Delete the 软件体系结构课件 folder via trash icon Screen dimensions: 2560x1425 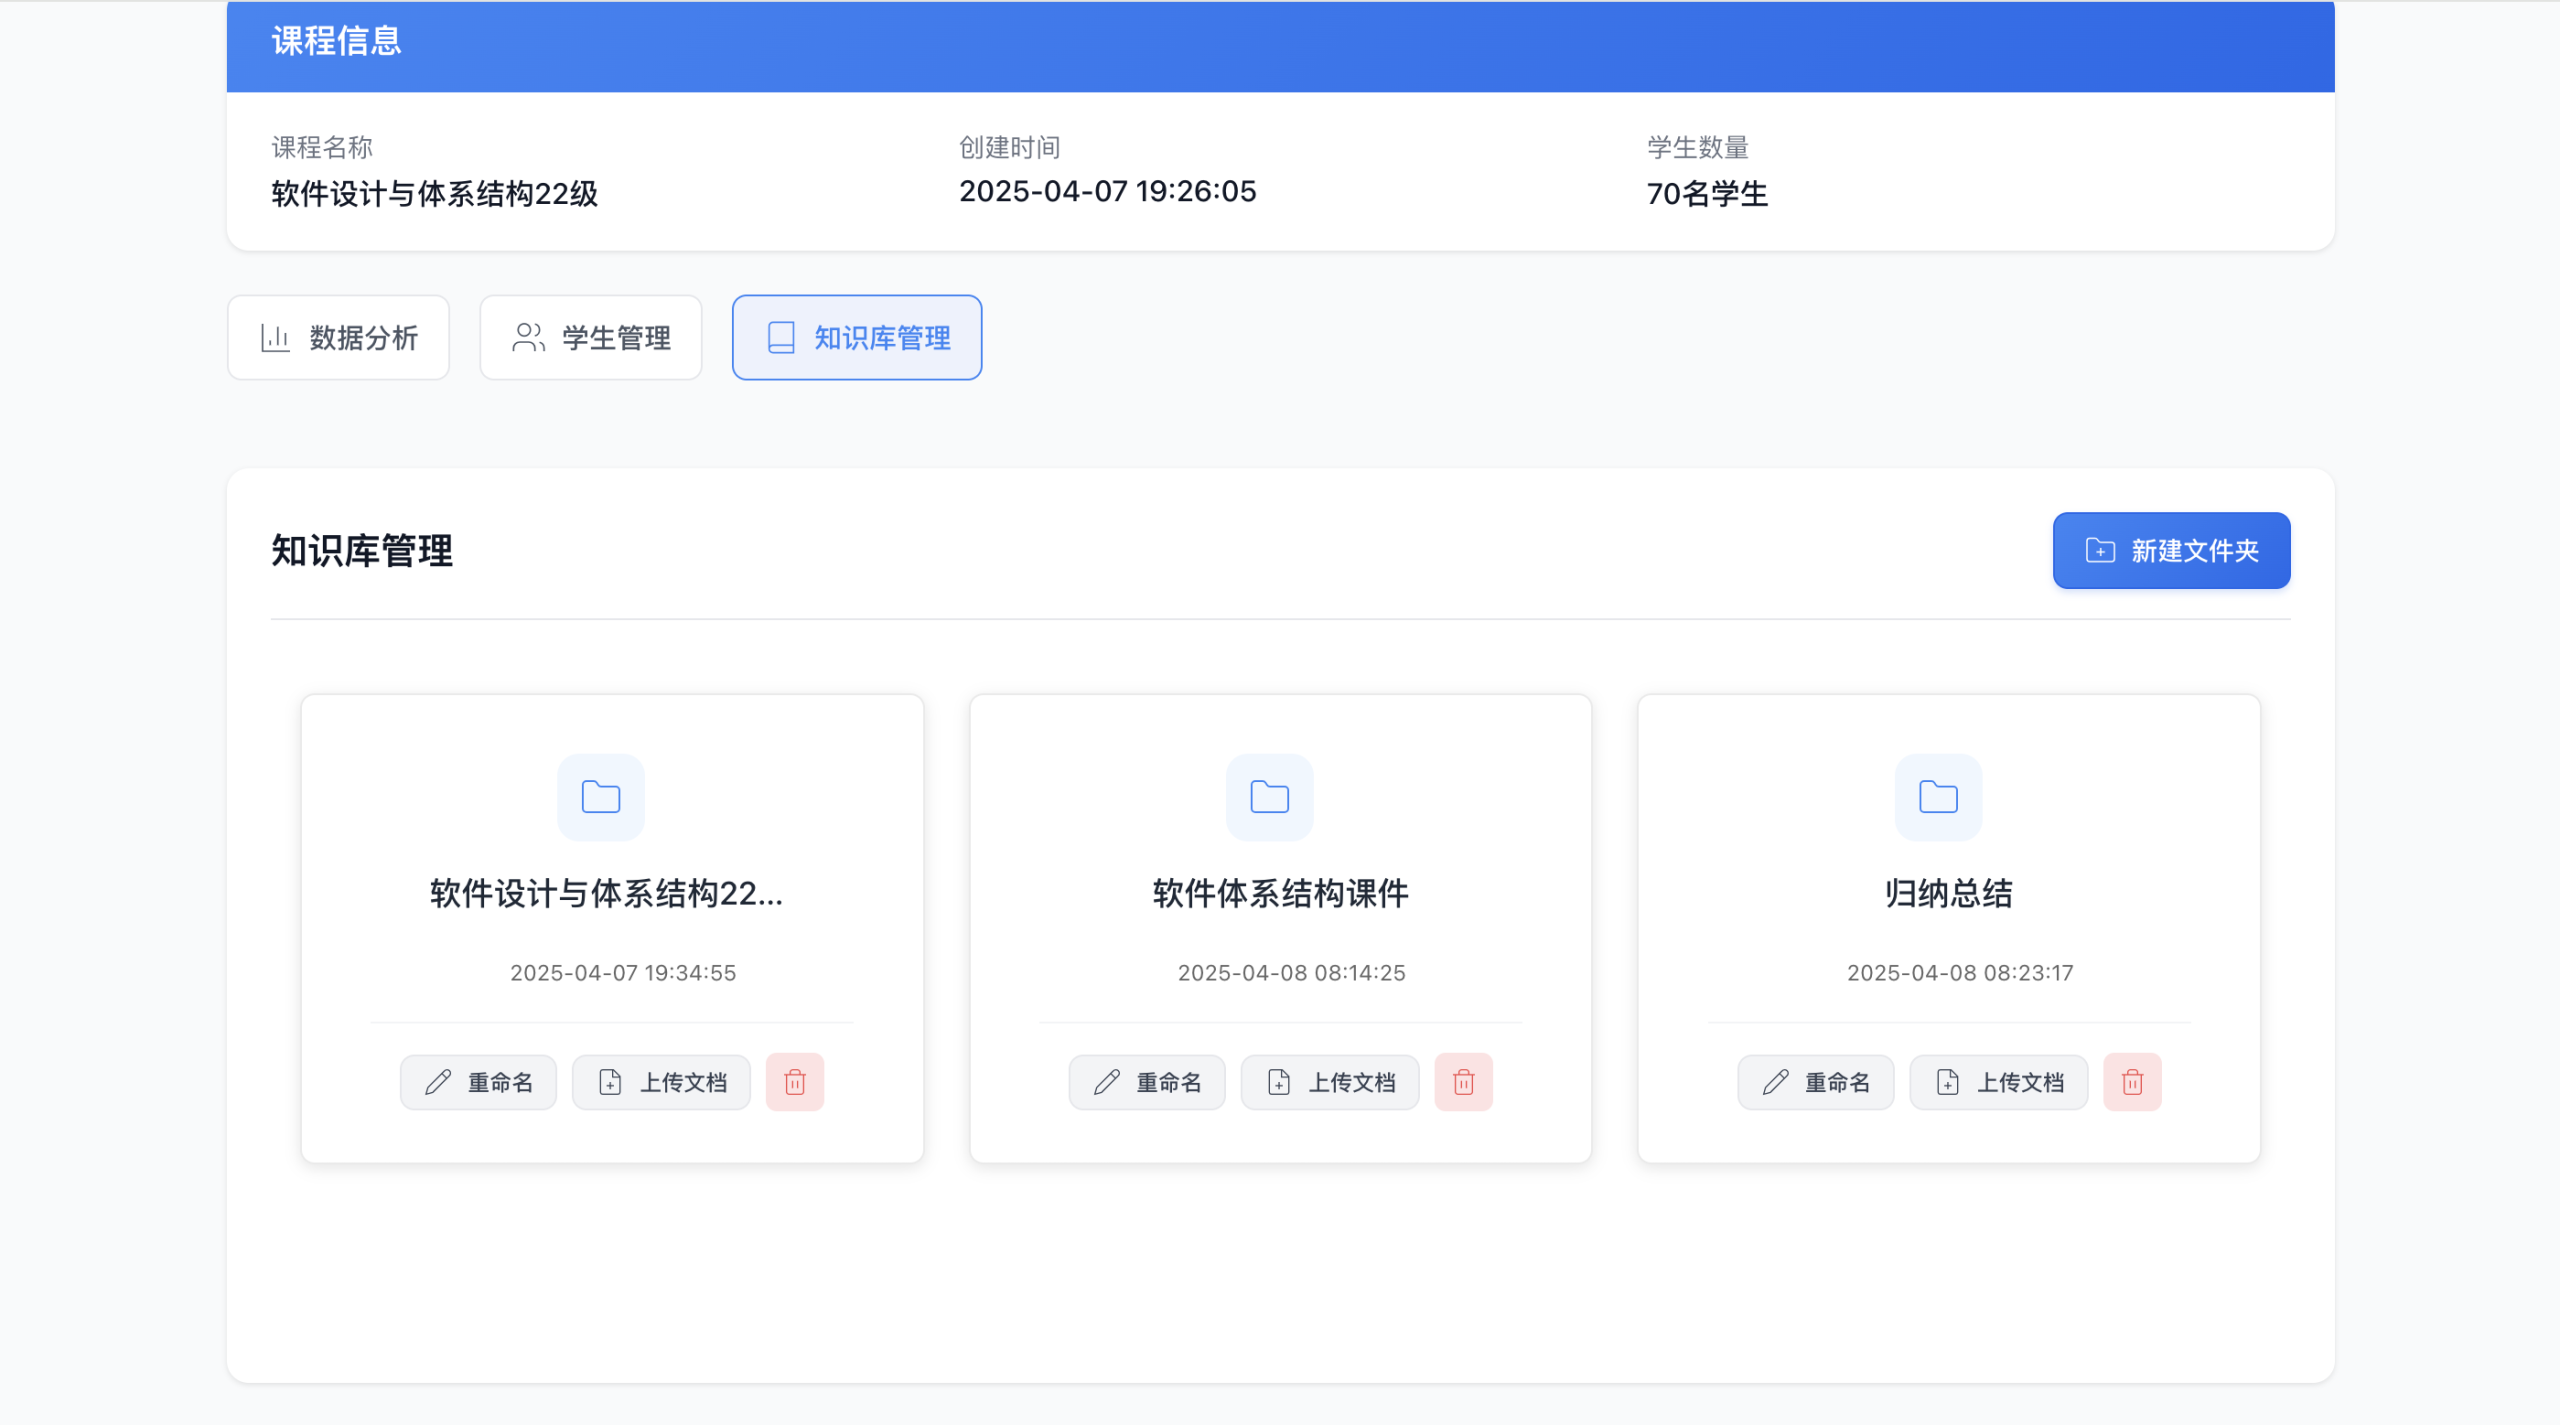1463,1082
